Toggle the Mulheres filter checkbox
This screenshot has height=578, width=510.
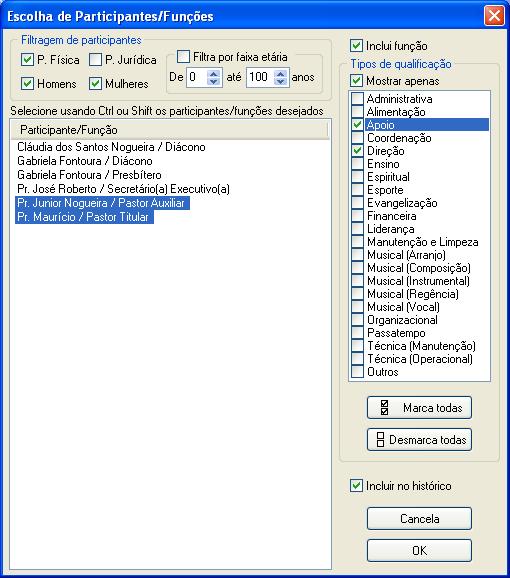coord(95,83)
